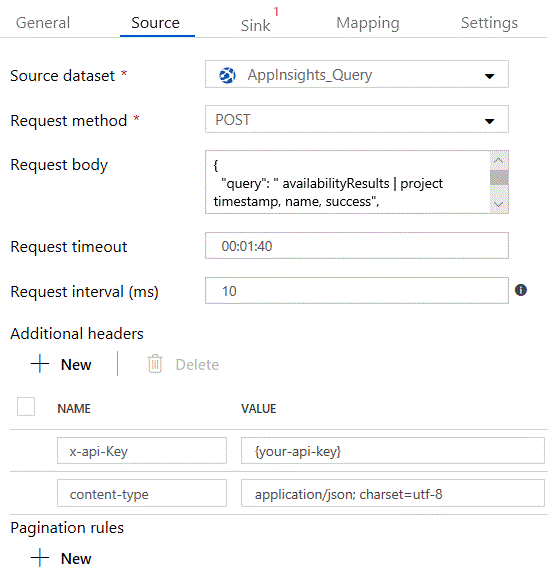Viewport: 548px width, 586px height.
Task: Click the Request interval (ms) label
Action: point(84,292)
